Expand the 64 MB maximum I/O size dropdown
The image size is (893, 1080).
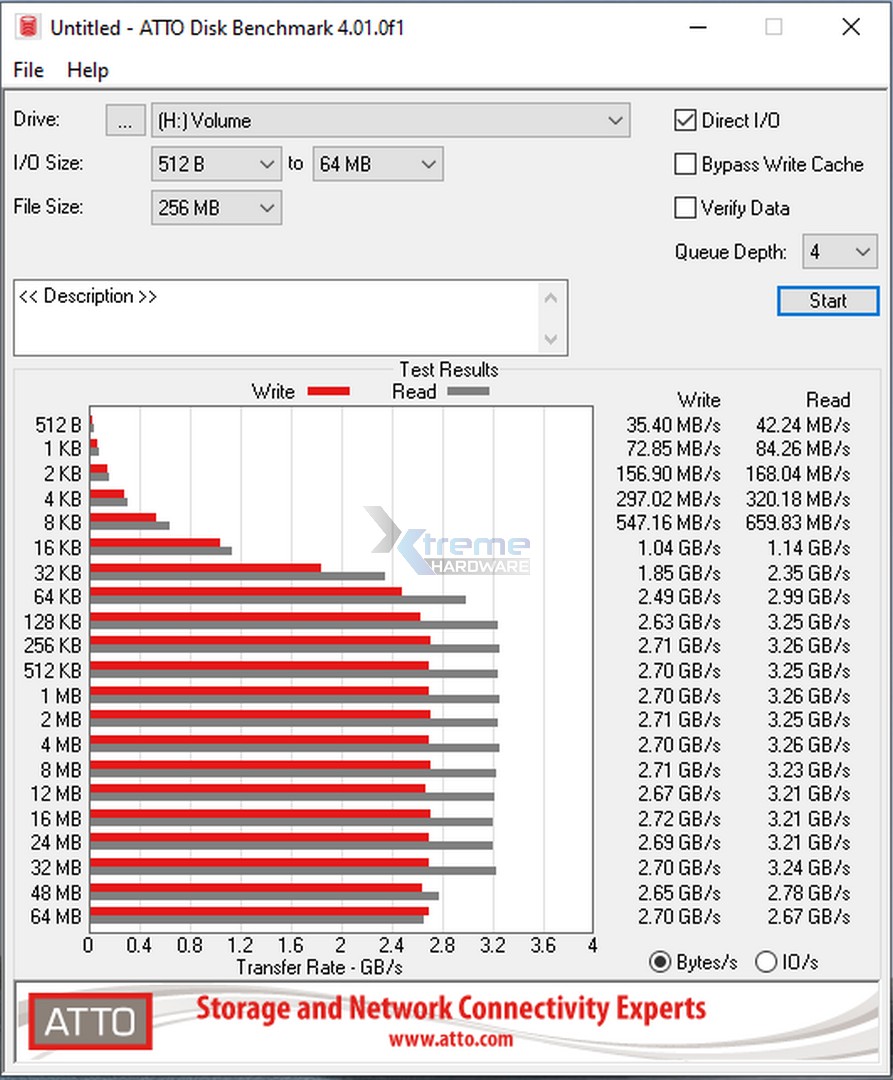(377, 164)
